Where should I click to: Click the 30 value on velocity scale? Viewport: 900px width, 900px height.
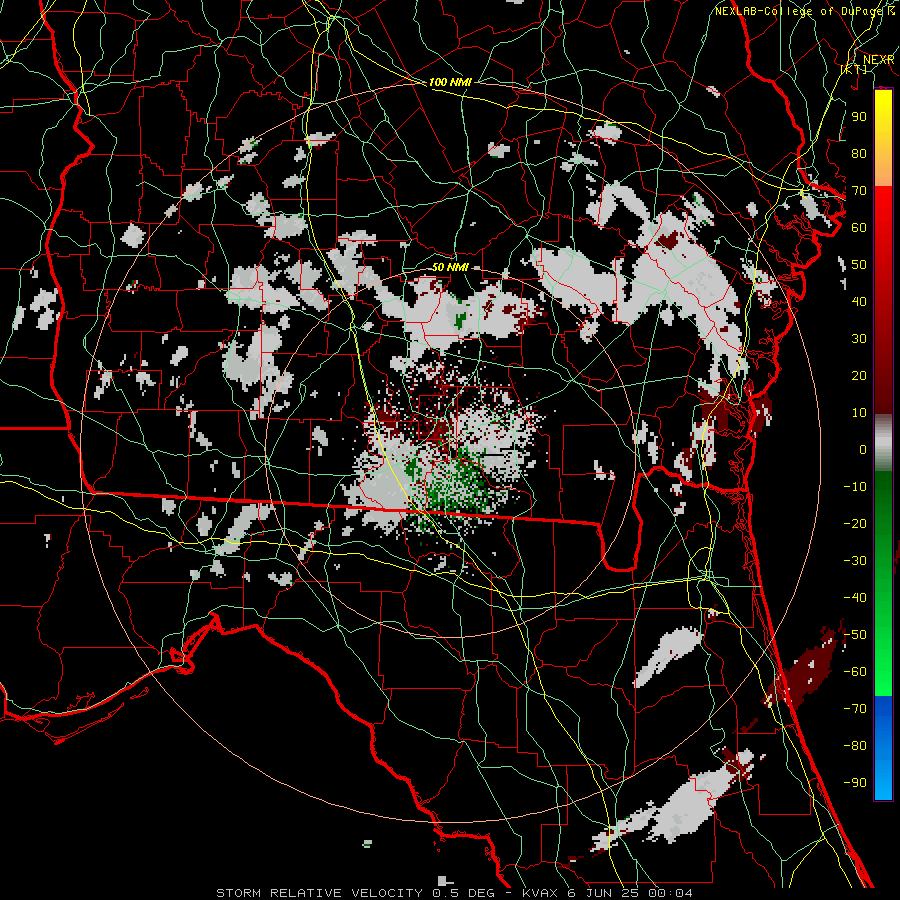pos(859,339)
